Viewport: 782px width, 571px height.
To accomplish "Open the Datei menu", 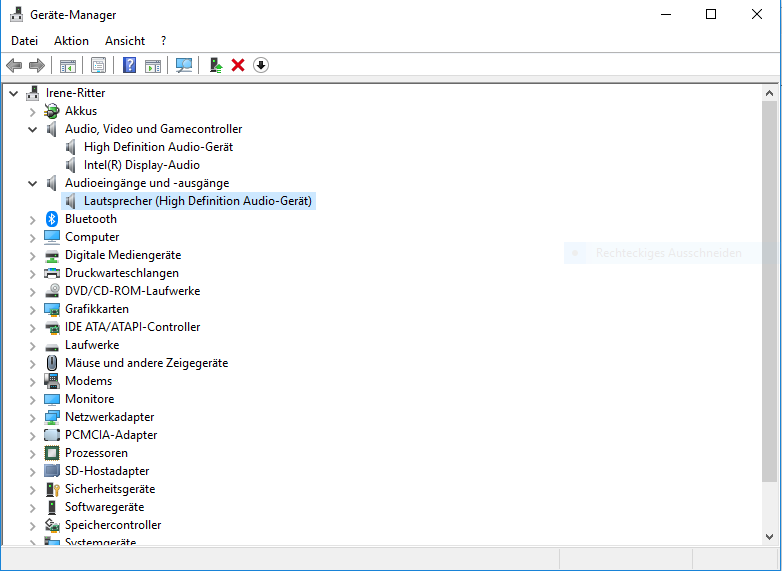I will [24, 41].
